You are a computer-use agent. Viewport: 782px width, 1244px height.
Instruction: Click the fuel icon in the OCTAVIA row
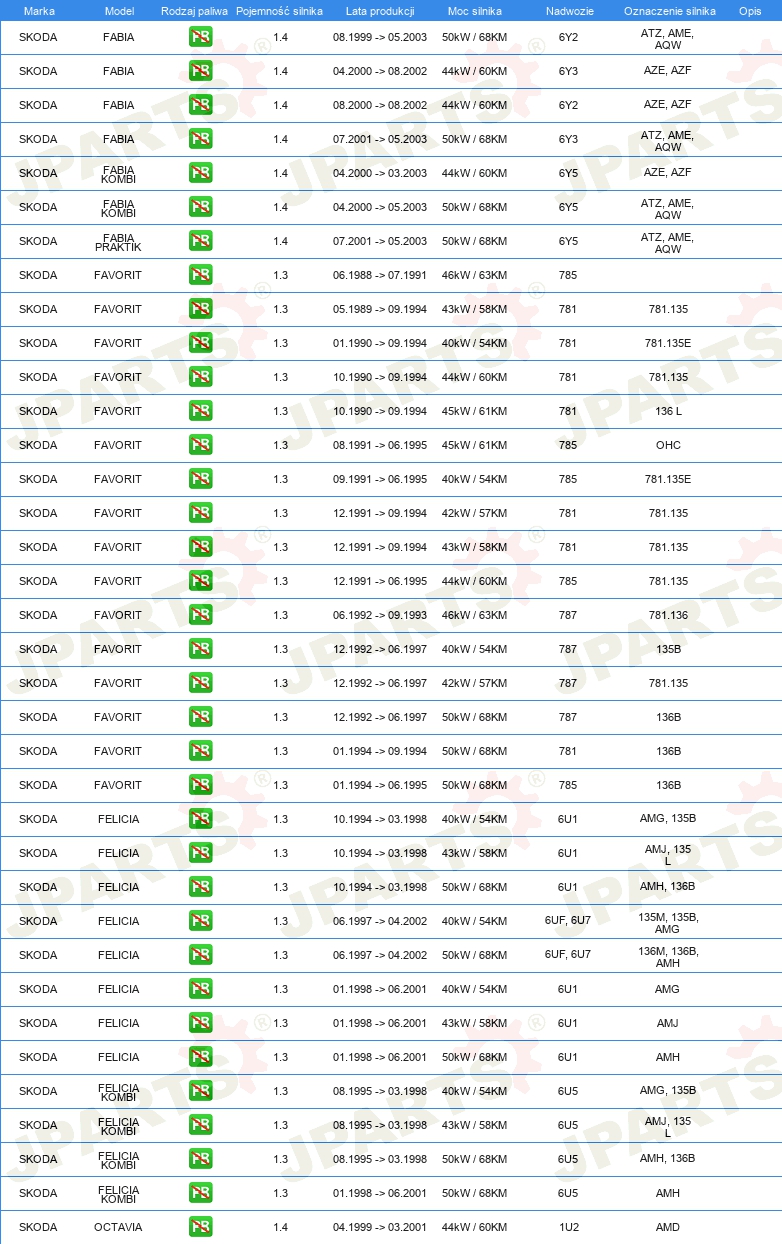pyautogui.click(x=201, y=1227)
